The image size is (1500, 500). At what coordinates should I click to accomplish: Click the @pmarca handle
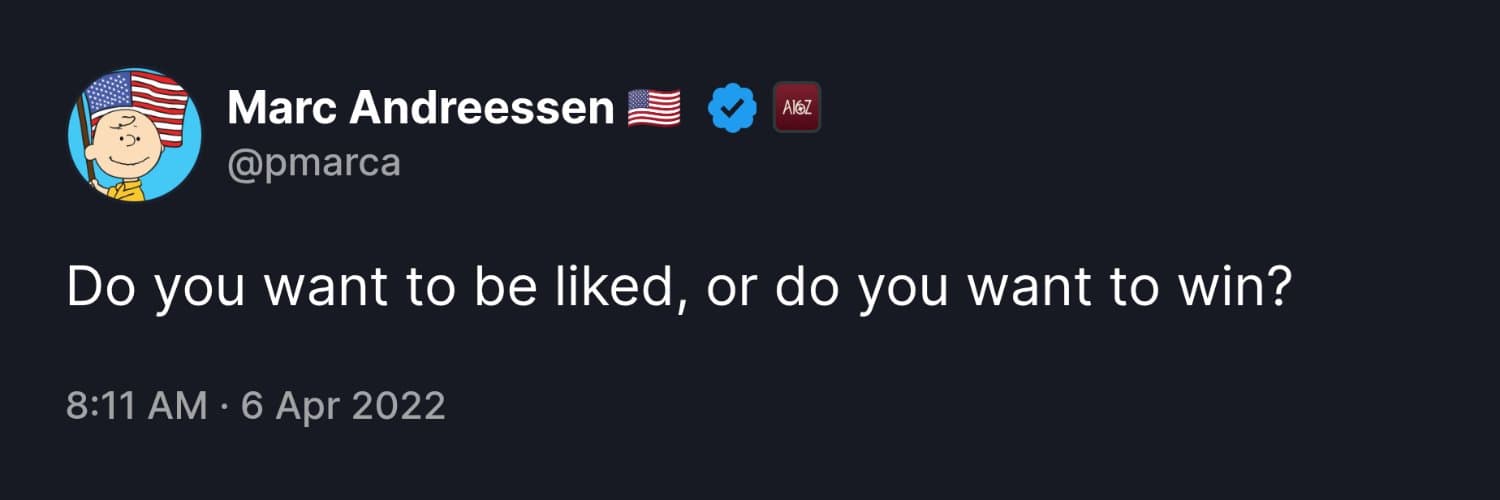(x=314, y=161)
